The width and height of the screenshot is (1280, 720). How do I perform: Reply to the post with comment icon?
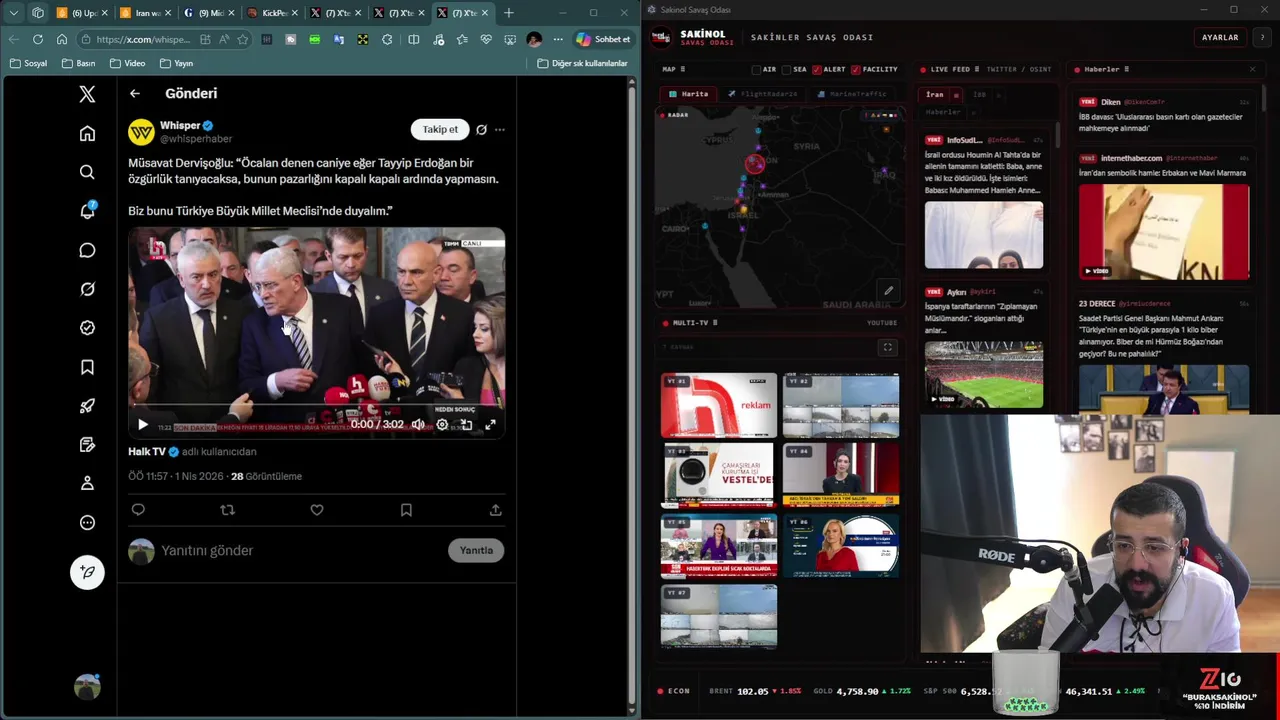coord(138,510)
